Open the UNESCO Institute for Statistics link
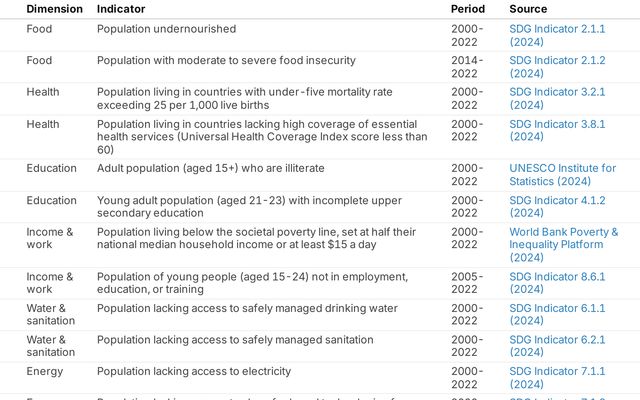 (562, 169)
